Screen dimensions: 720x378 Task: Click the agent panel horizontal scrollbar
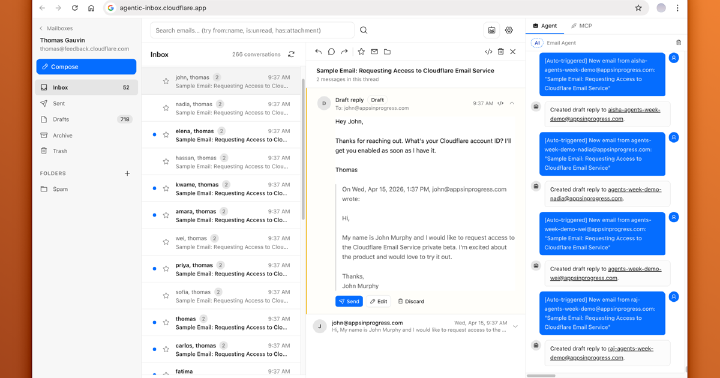(x=541, y=376)
